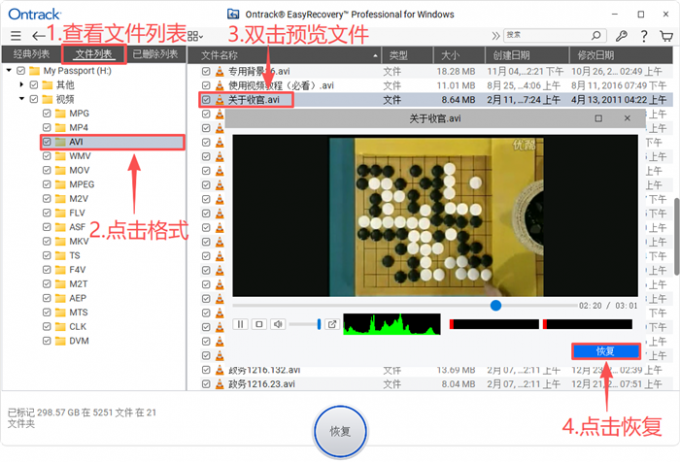Toggle the 视频 folder checkbox
The image size is (680, 462).
[34, 99]
